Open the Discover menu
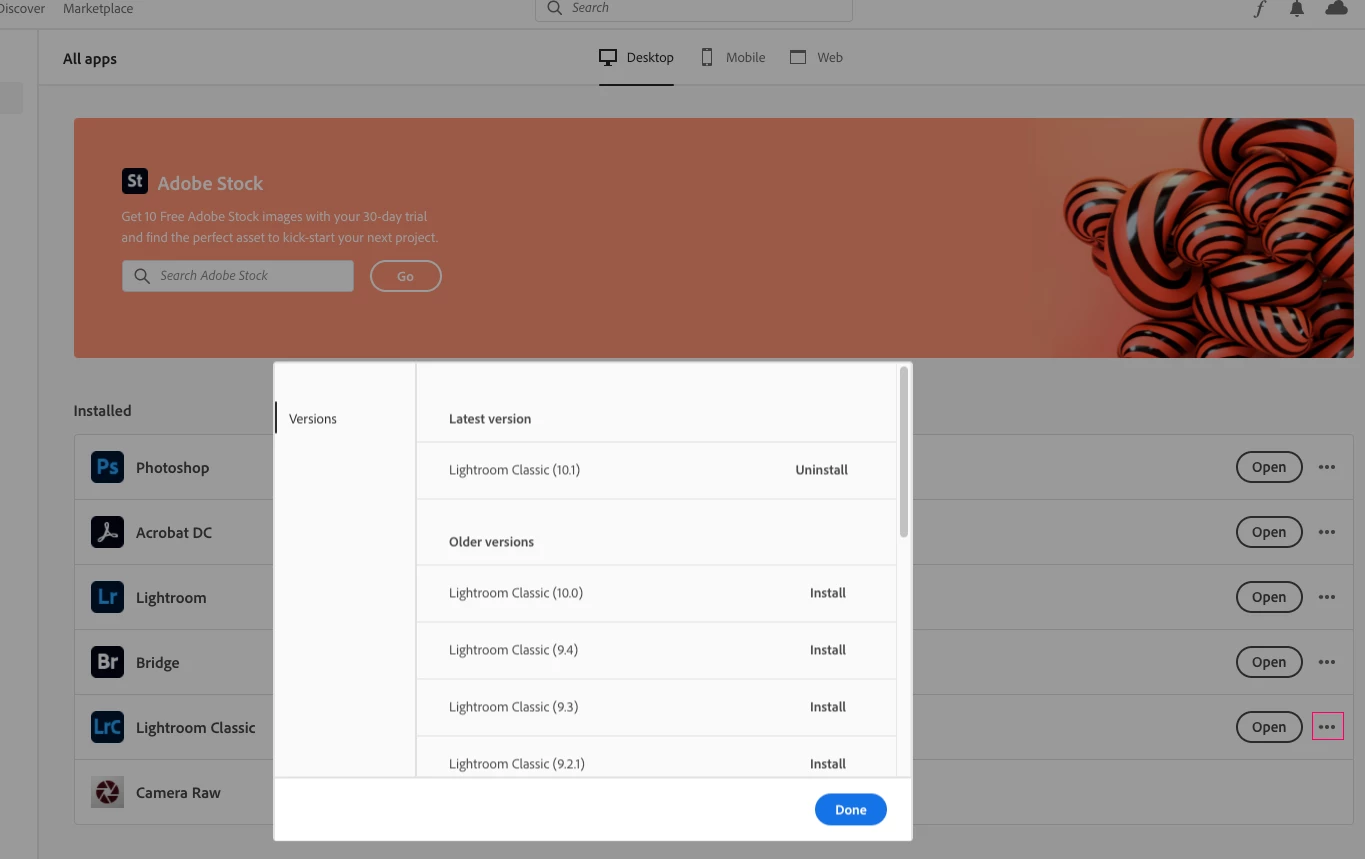This screenshot has width=1365, height=859. [22, 9]
